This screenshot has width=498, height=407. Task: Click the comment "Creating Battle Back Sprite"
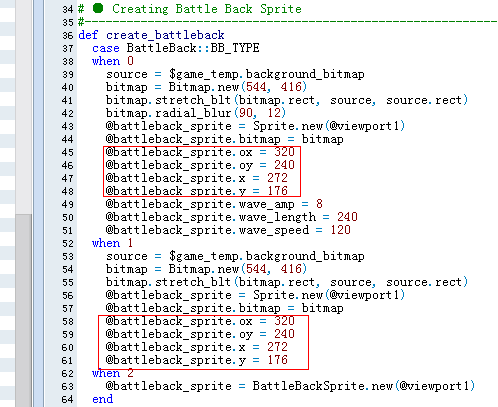pos(207,9)
